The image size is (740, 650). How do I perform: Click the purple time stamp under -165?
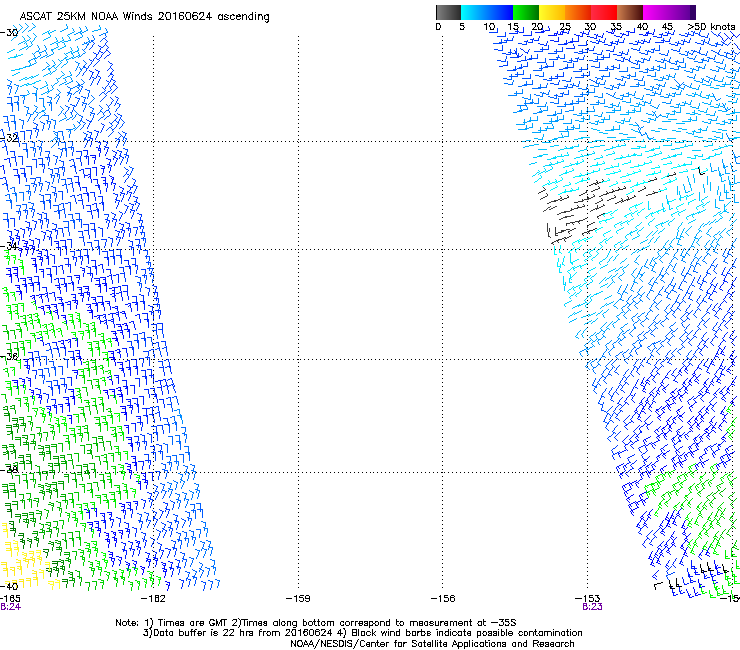pyautogui.click(x=10, y=607)
